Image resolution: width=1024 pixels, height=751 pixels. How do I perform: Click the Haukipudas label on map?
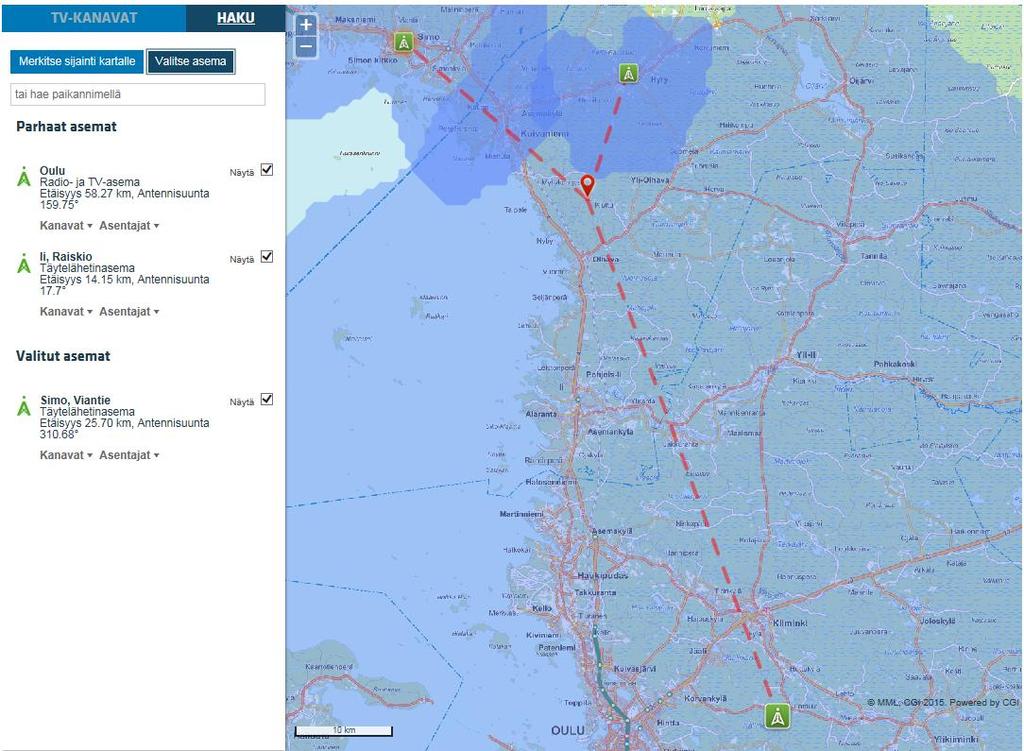(602, 575)
